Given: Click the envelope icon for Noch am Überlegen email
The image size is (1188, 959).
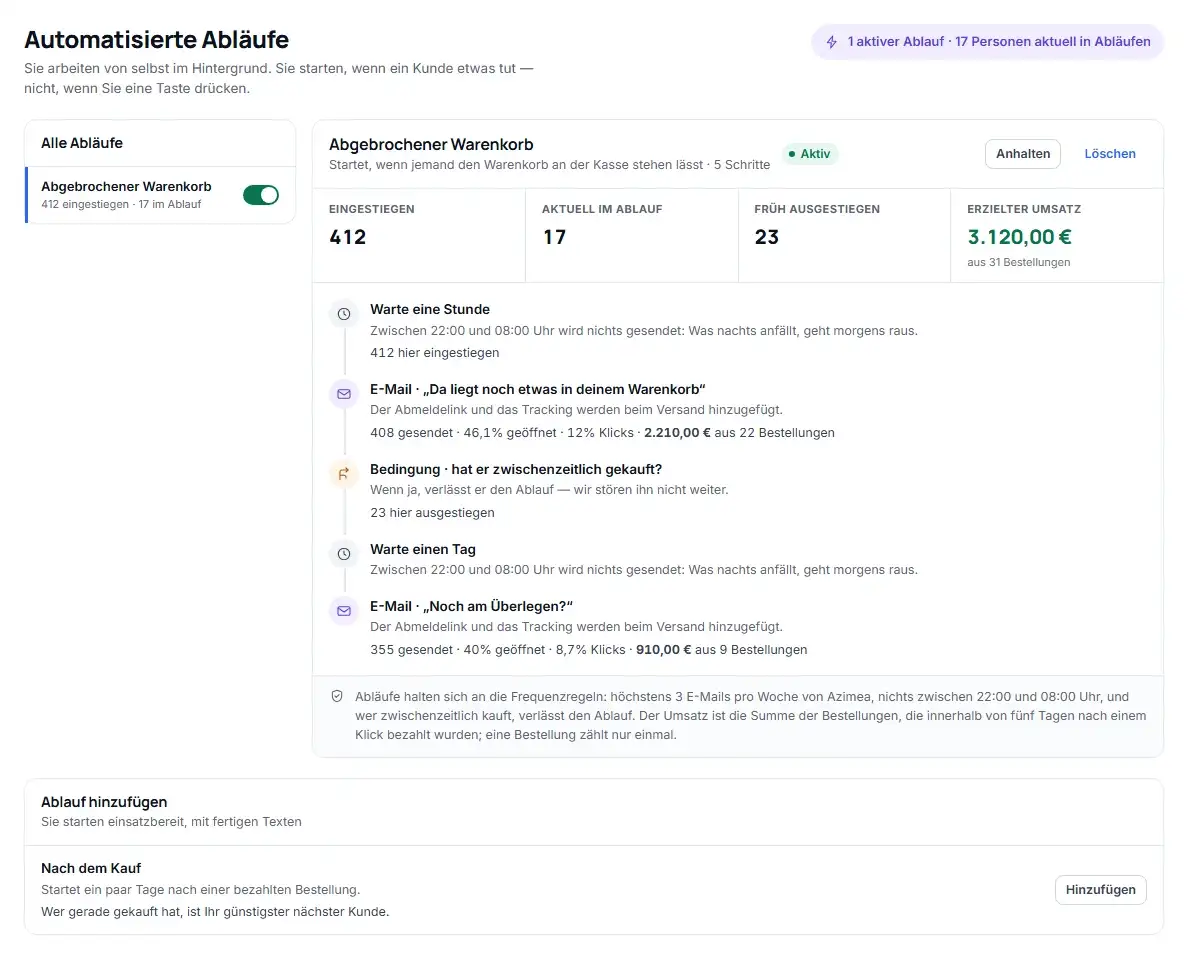Looking at the screenshot, I should point(344,611).
